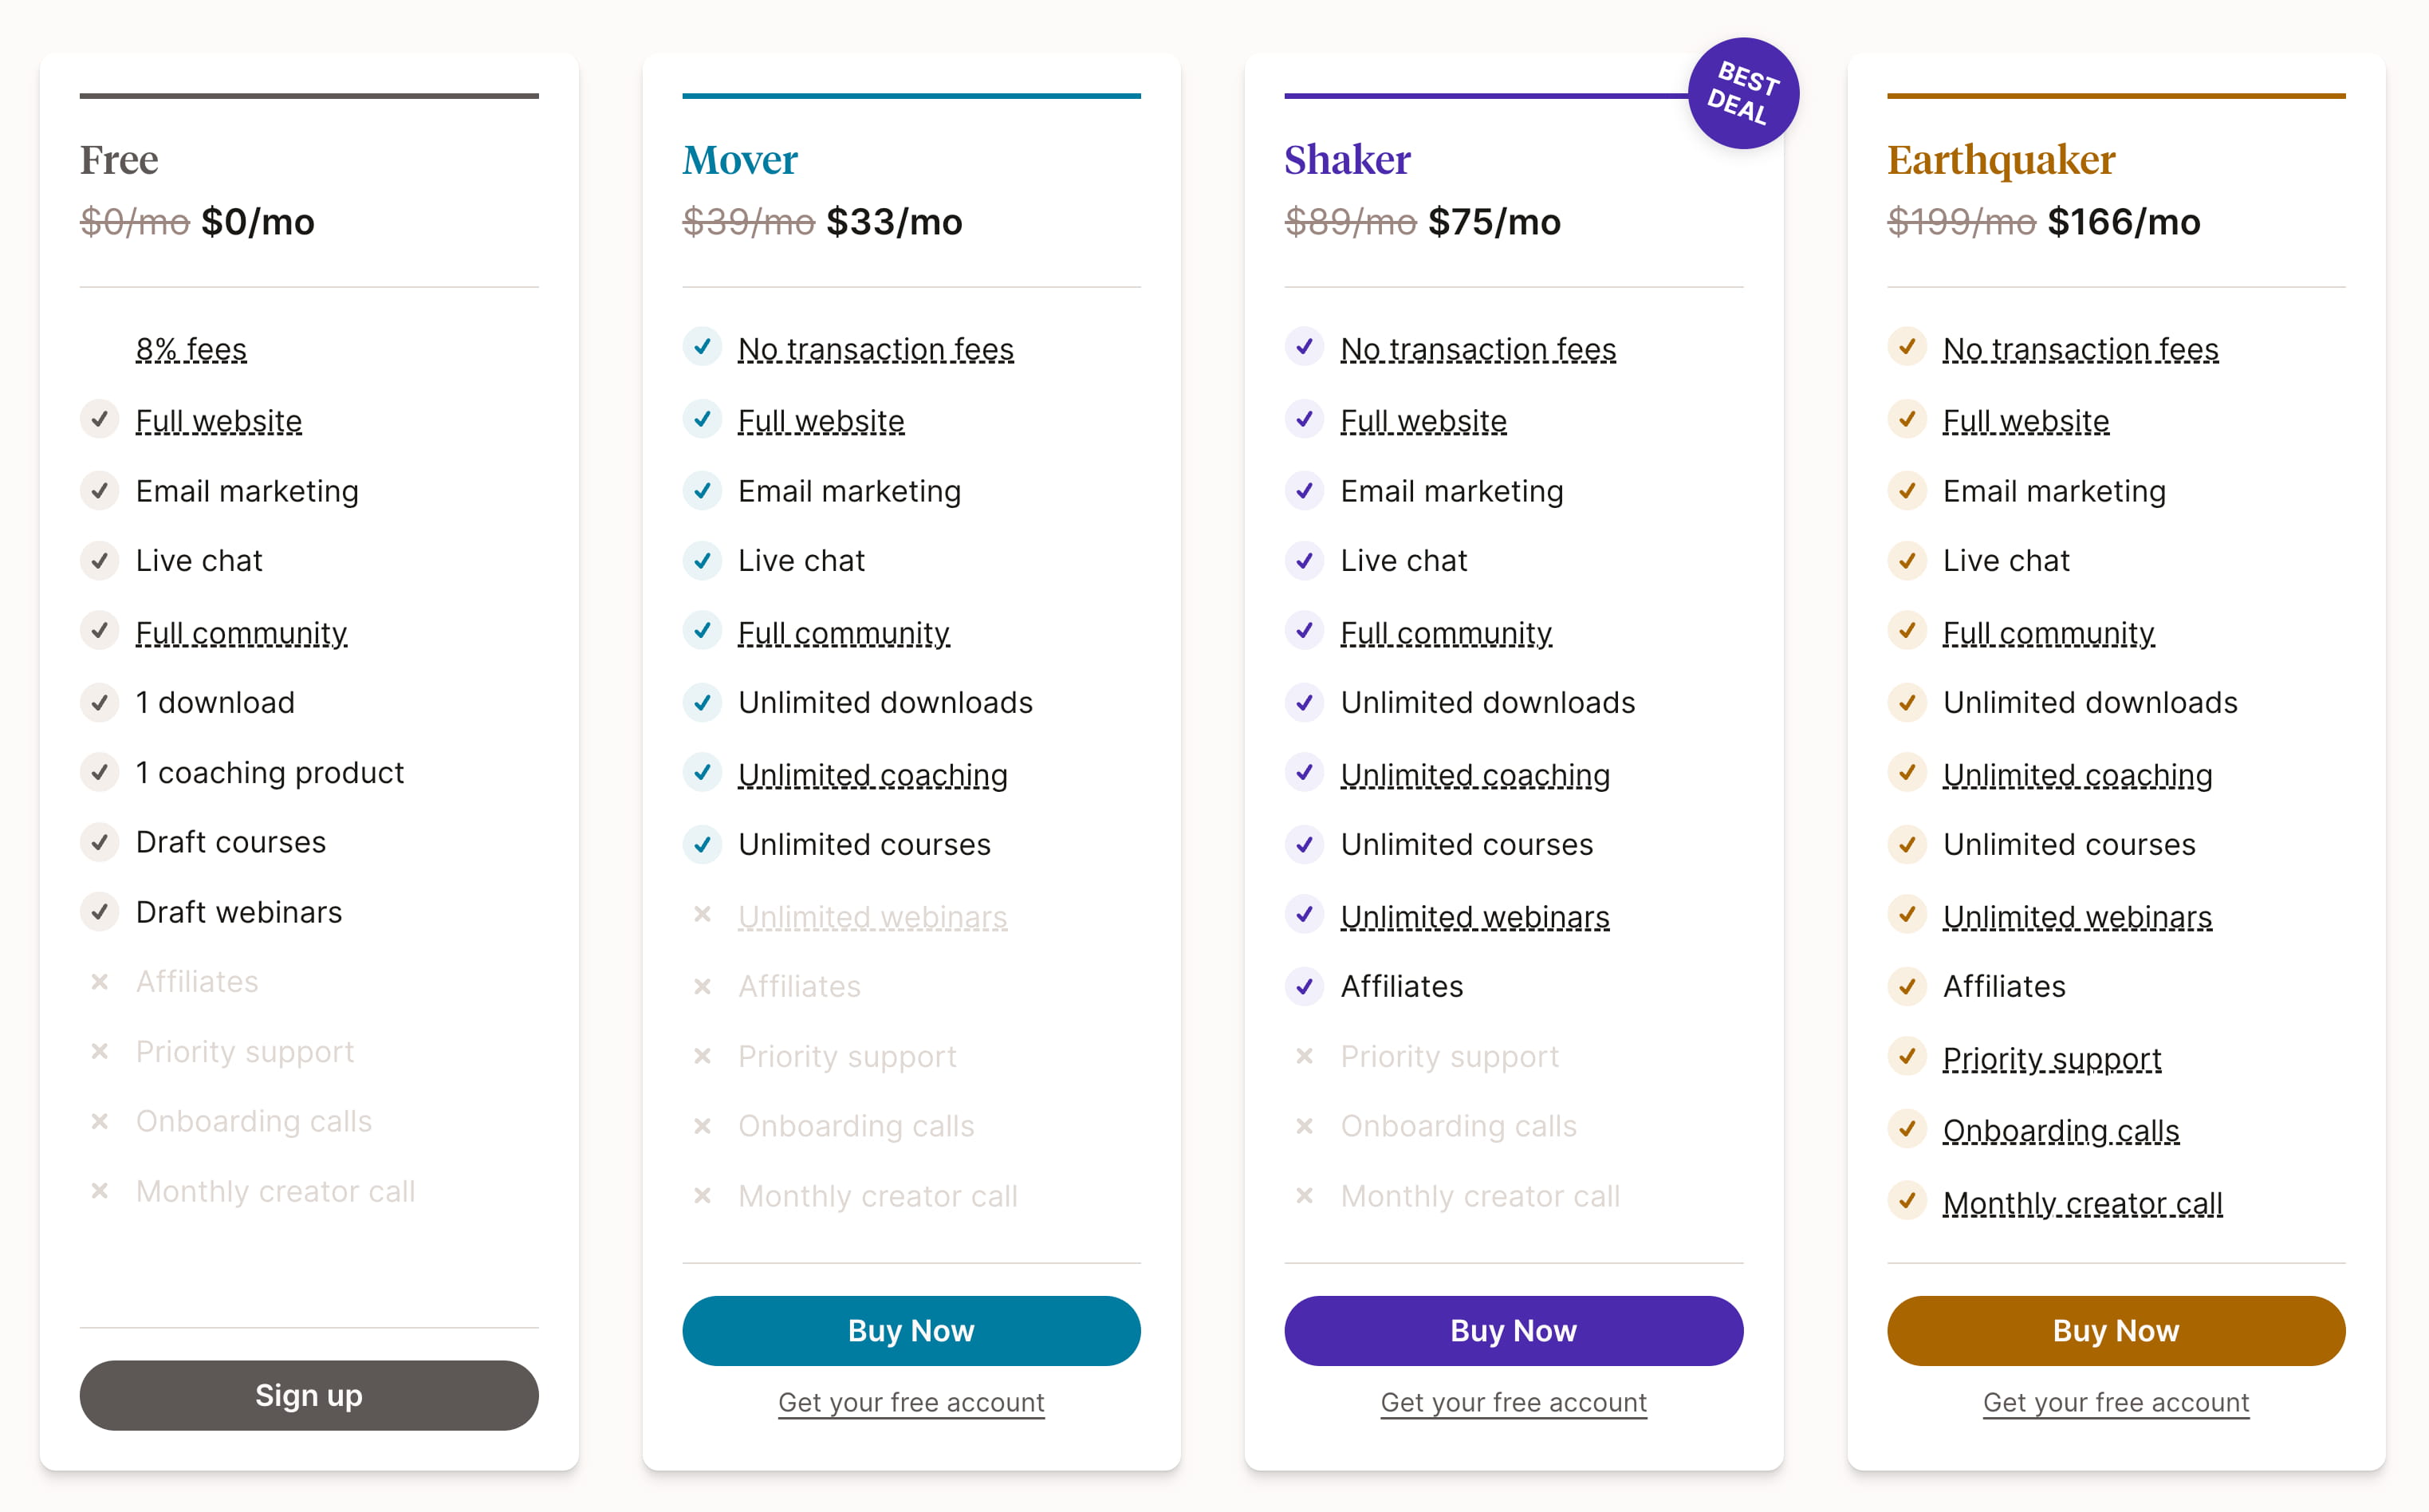This screenshot has height=1512, width=2429.
Task: Click the checkmark beside Shaker's Affiliates
Action: tap(1304, 986)
